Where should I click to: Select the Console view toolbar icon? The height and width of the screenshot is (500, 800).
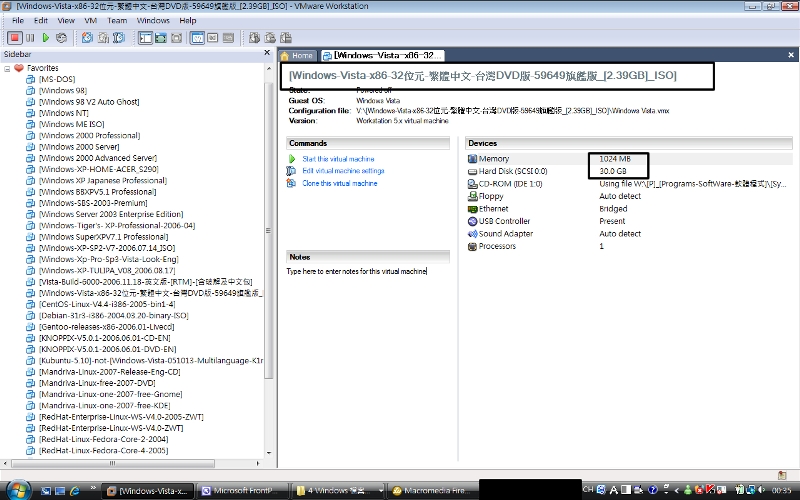213,38
